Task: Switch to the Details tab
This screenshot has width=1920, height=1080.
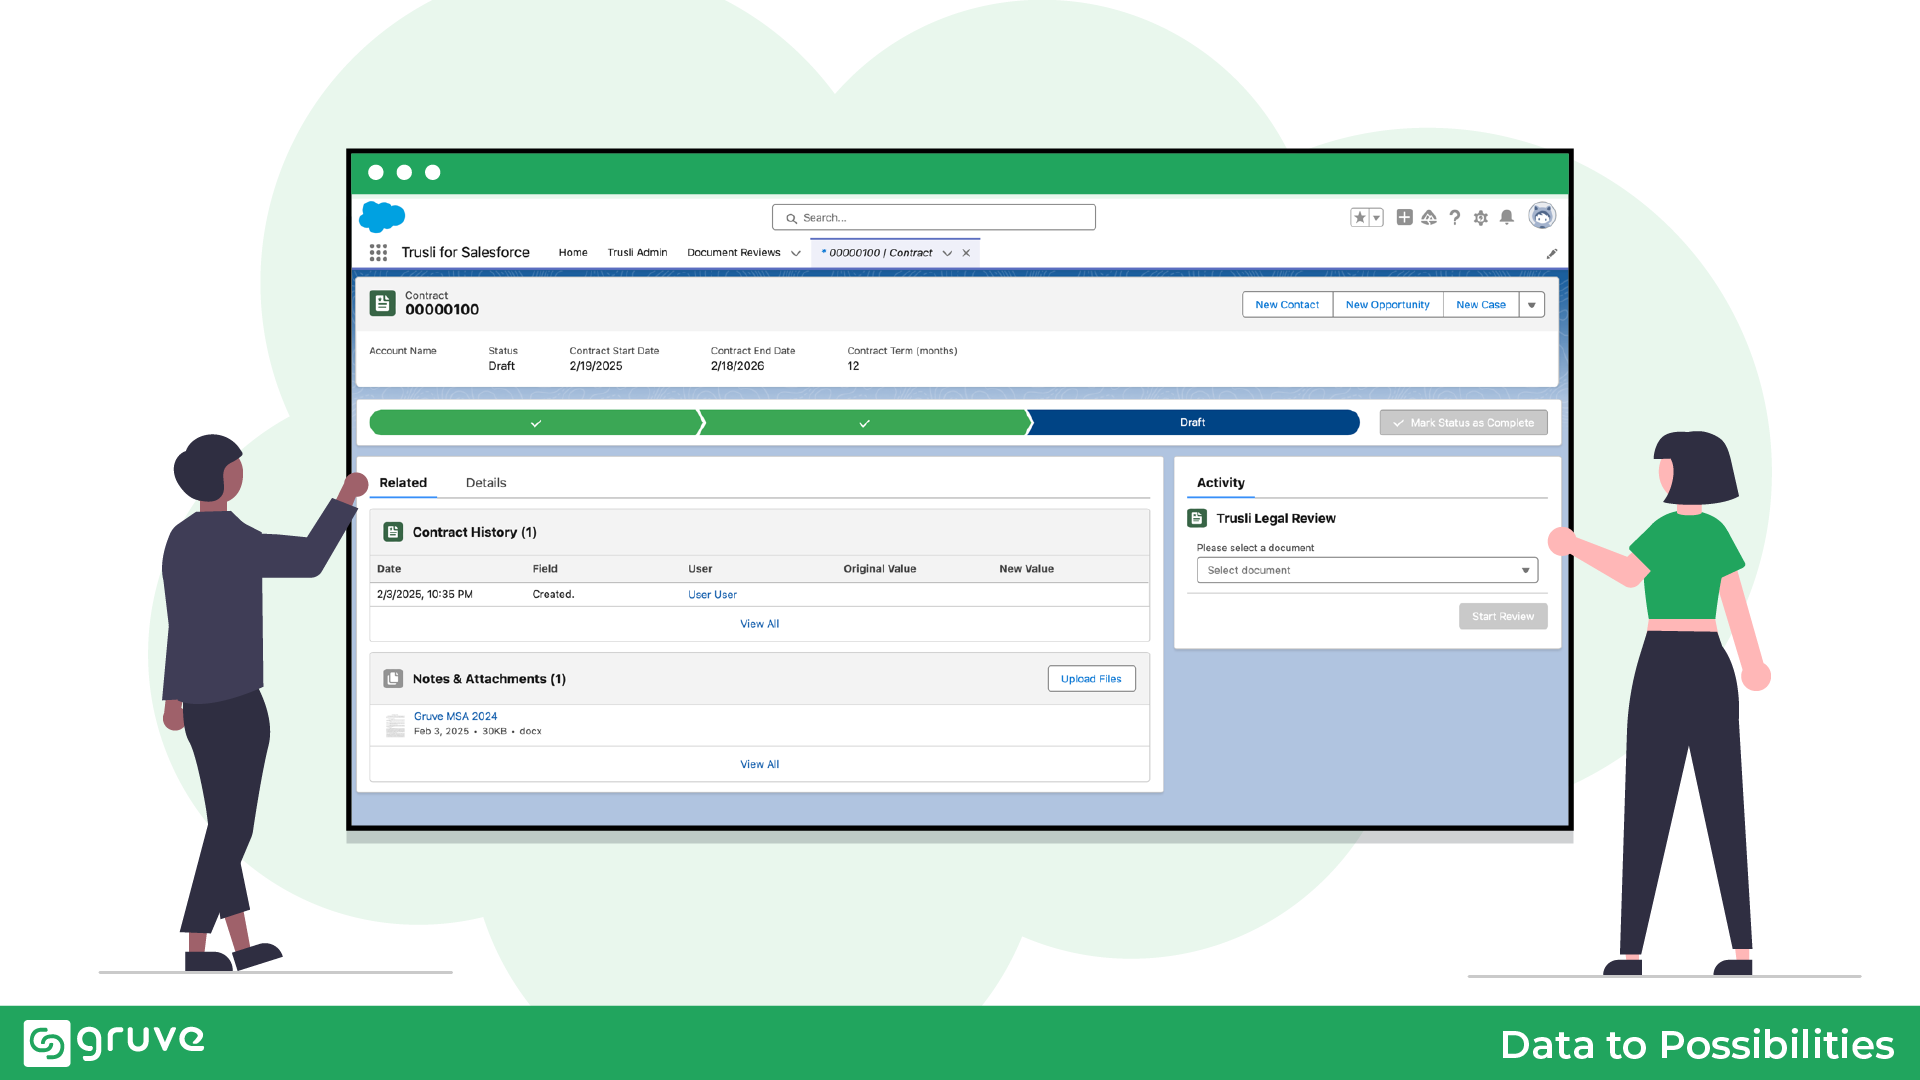Action: pos(486,483)
